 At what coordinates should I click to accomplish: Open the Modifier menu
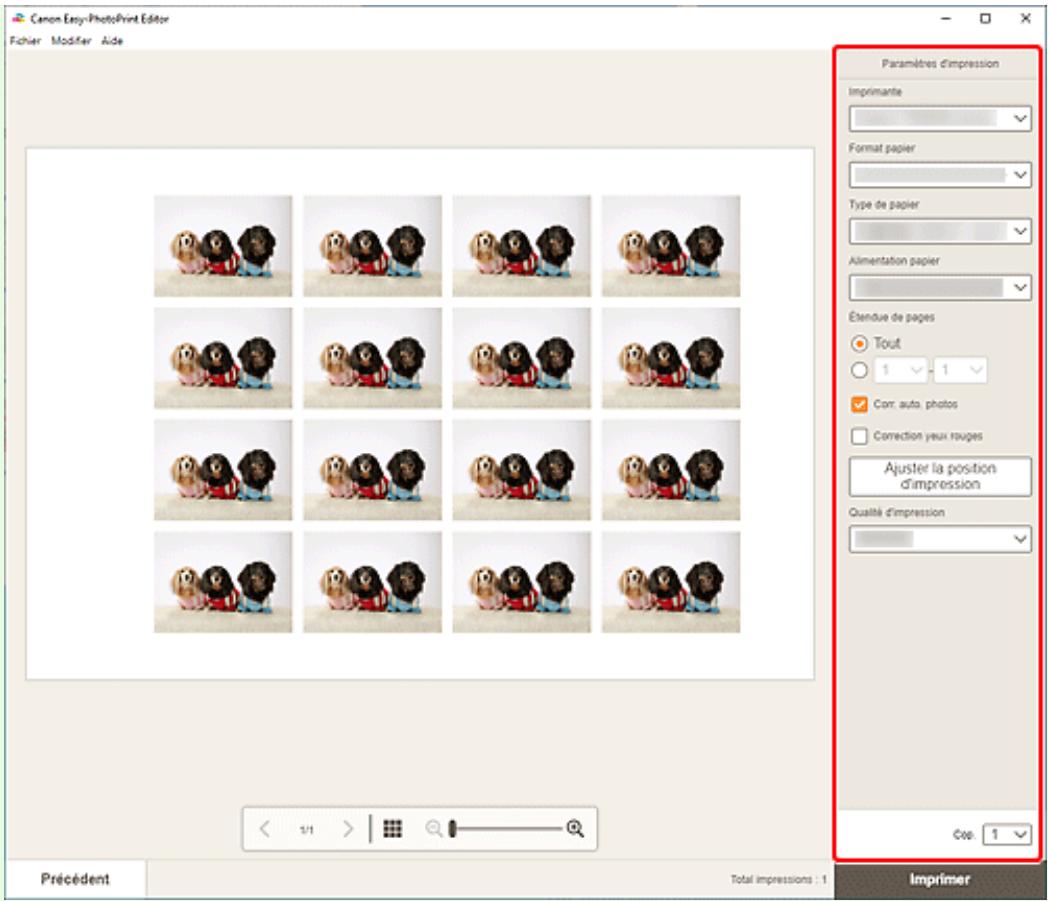tap(71, 41)
